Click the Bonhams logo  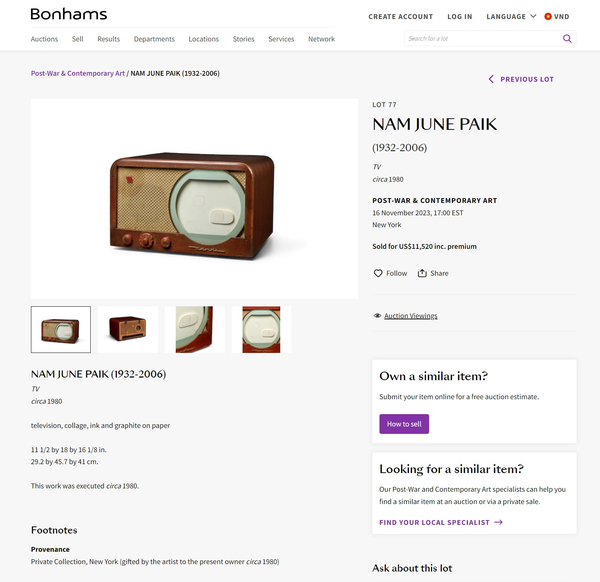pos(68,15)
